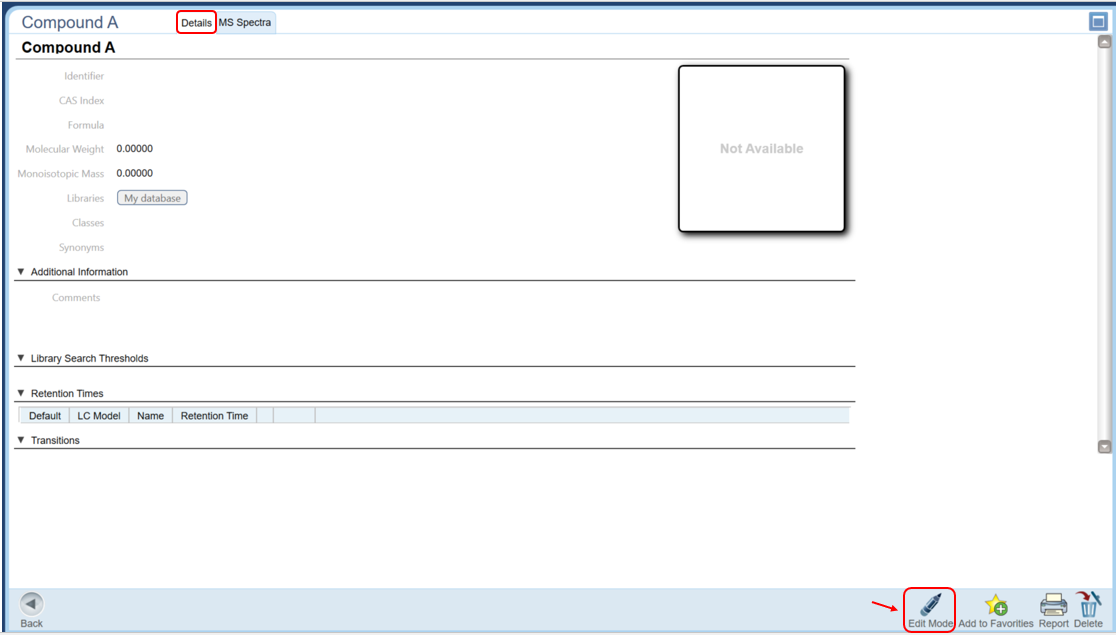This screenshot has width=1116, height=635.
Task: Click the Name column header in Retention Times
Action: pyautogui.click(x=150, y=415)
